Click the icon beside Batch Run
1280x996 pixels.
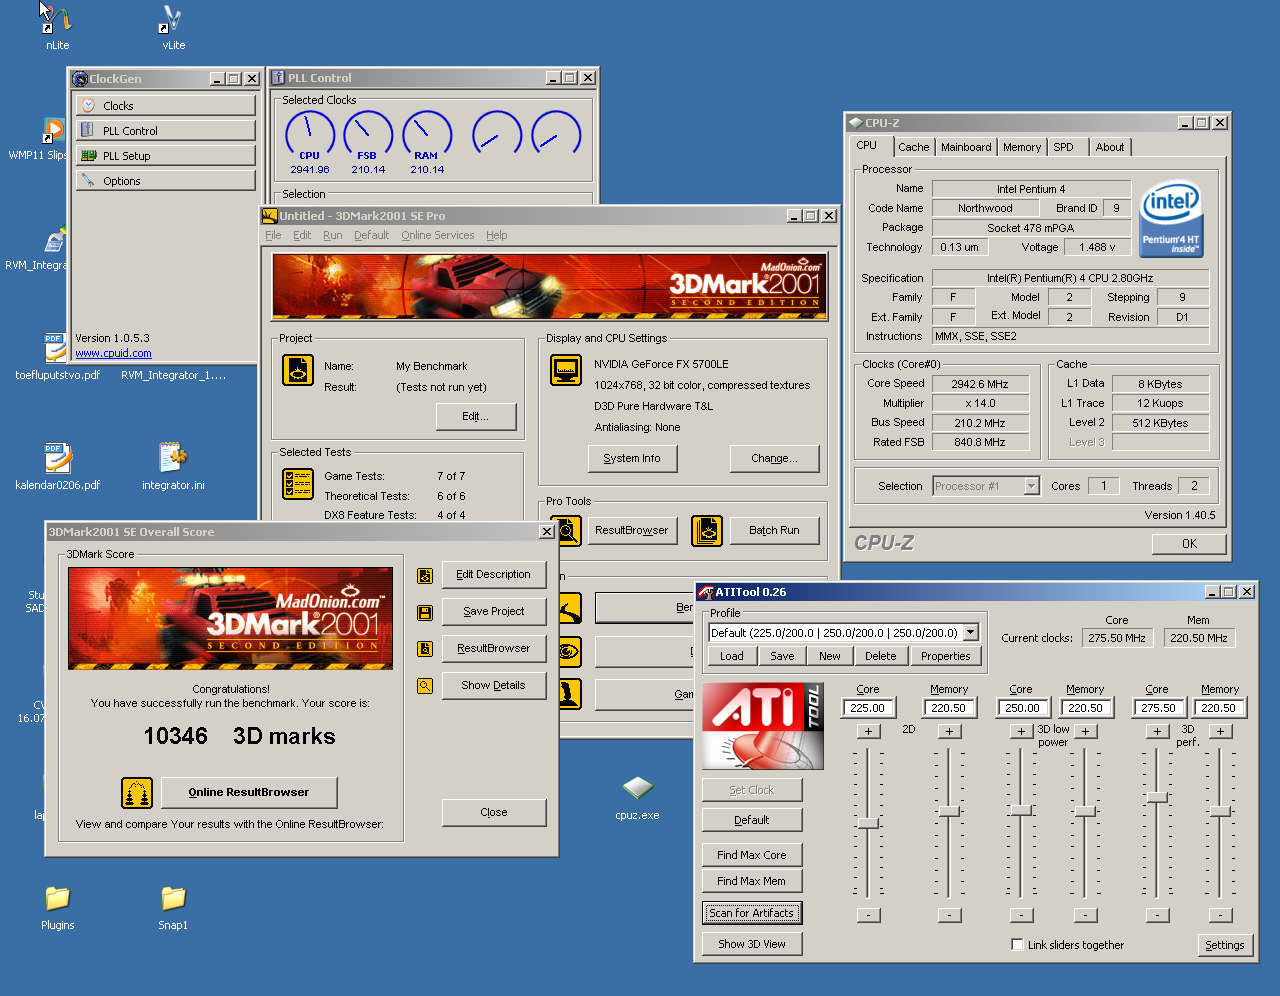707,530
